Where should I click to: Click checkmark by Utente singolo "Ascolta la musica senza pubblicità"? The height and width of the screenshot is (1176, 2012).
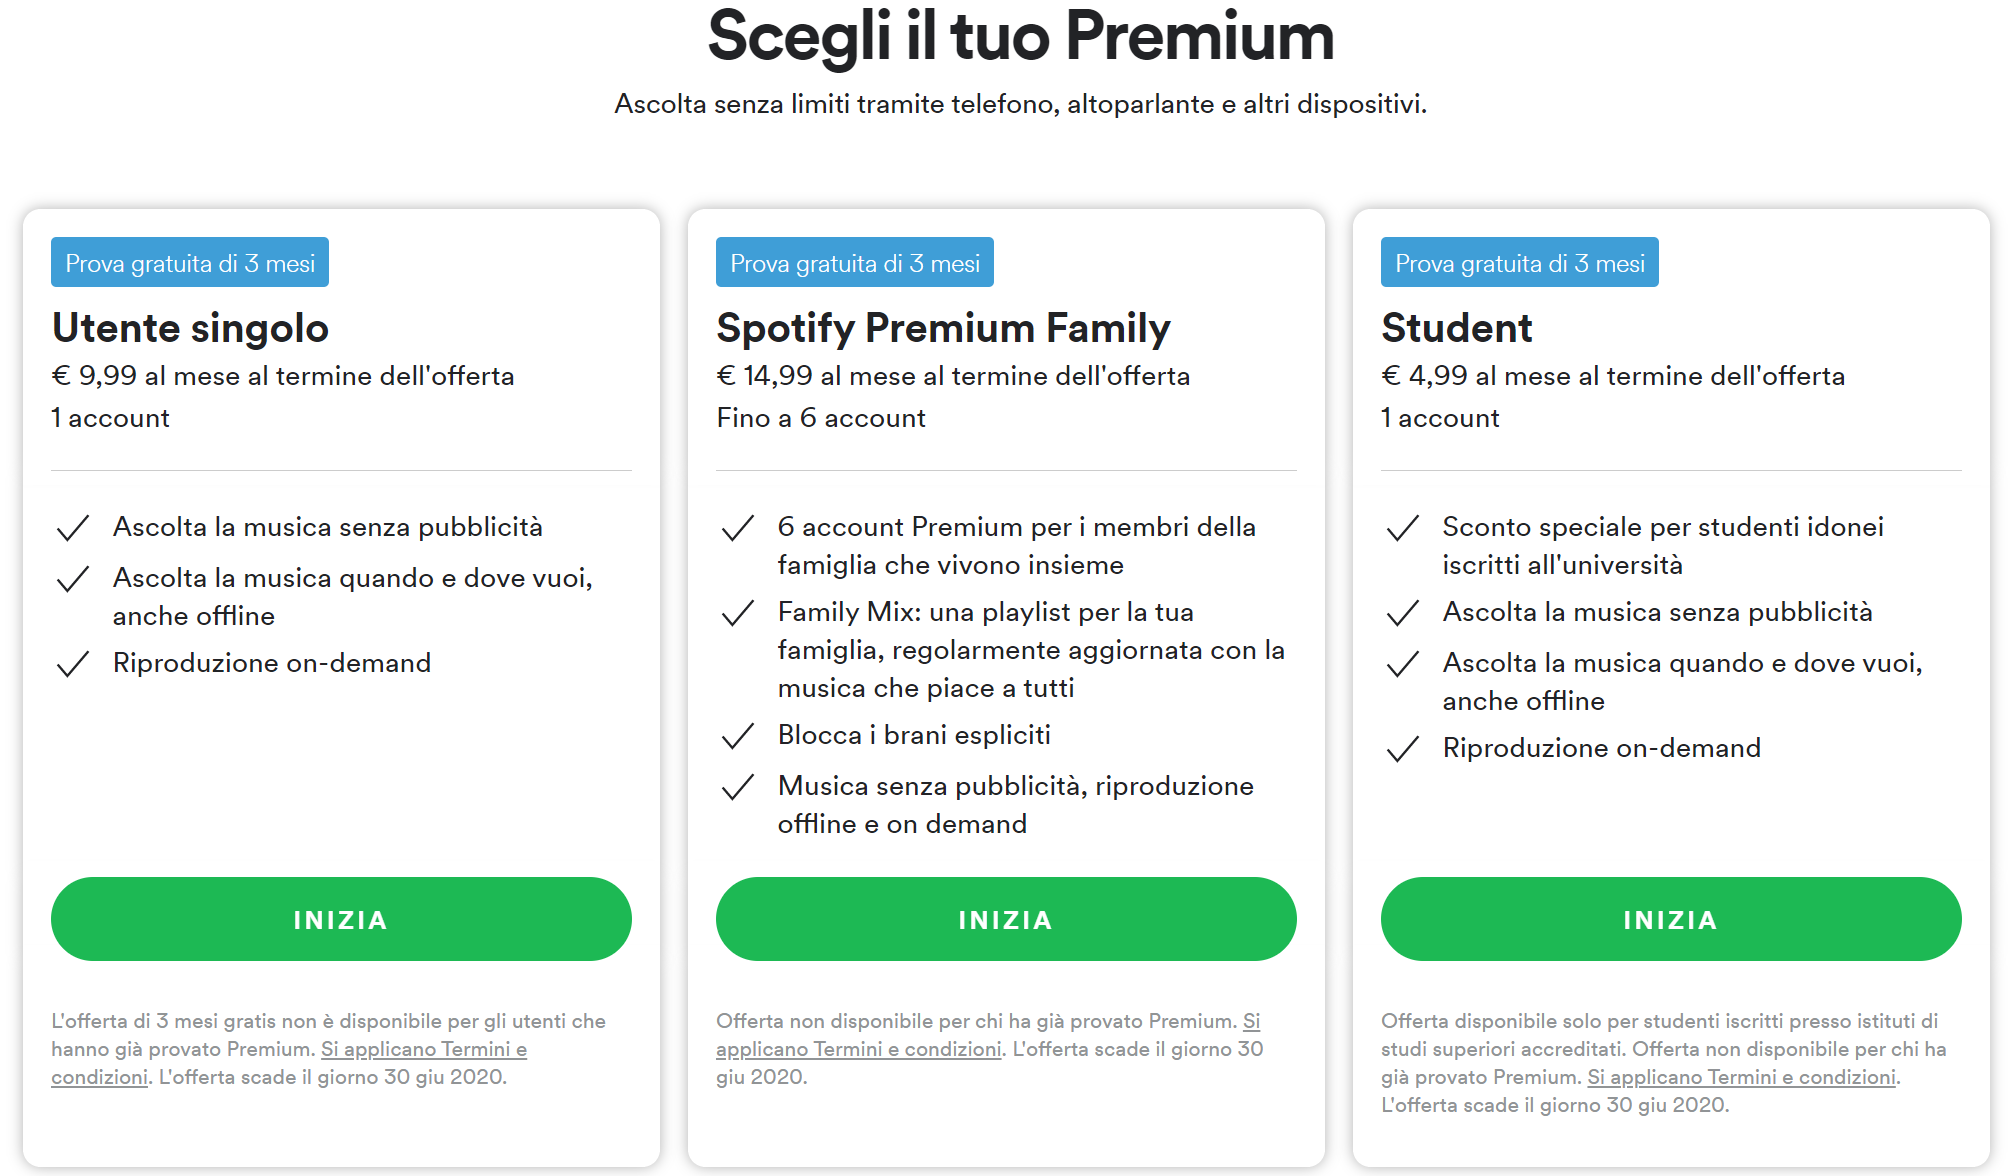[73, 528]
